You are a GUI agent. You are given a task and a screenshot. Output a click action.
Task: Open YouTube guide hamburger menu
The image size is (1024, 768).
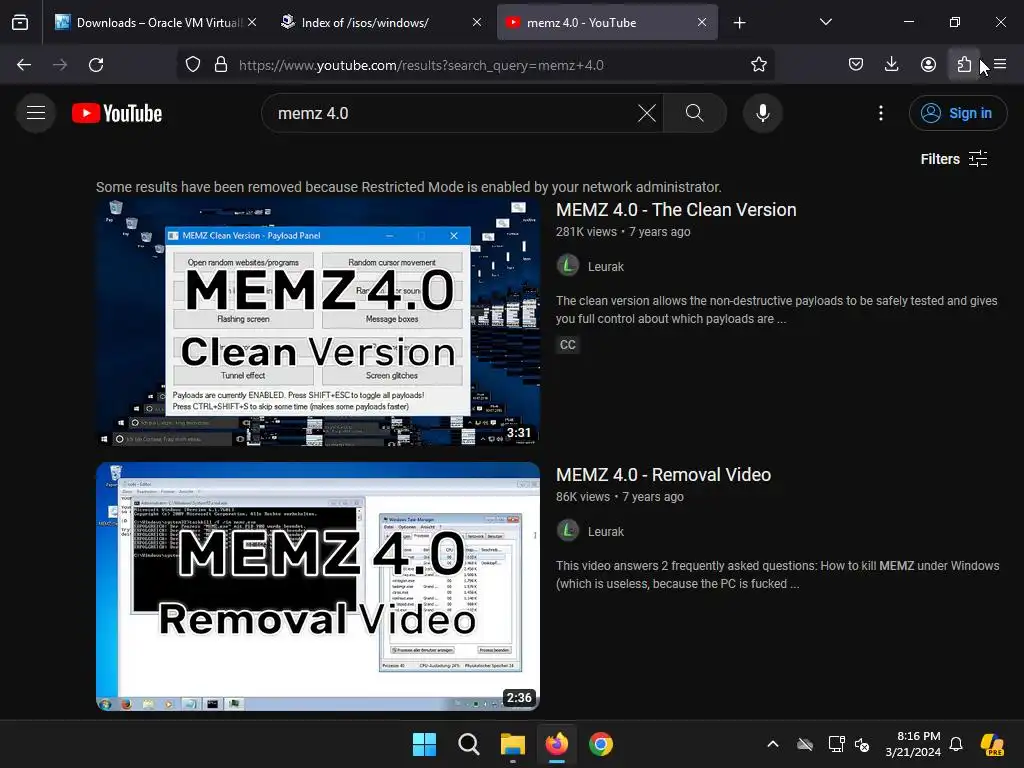coord(36,113)
